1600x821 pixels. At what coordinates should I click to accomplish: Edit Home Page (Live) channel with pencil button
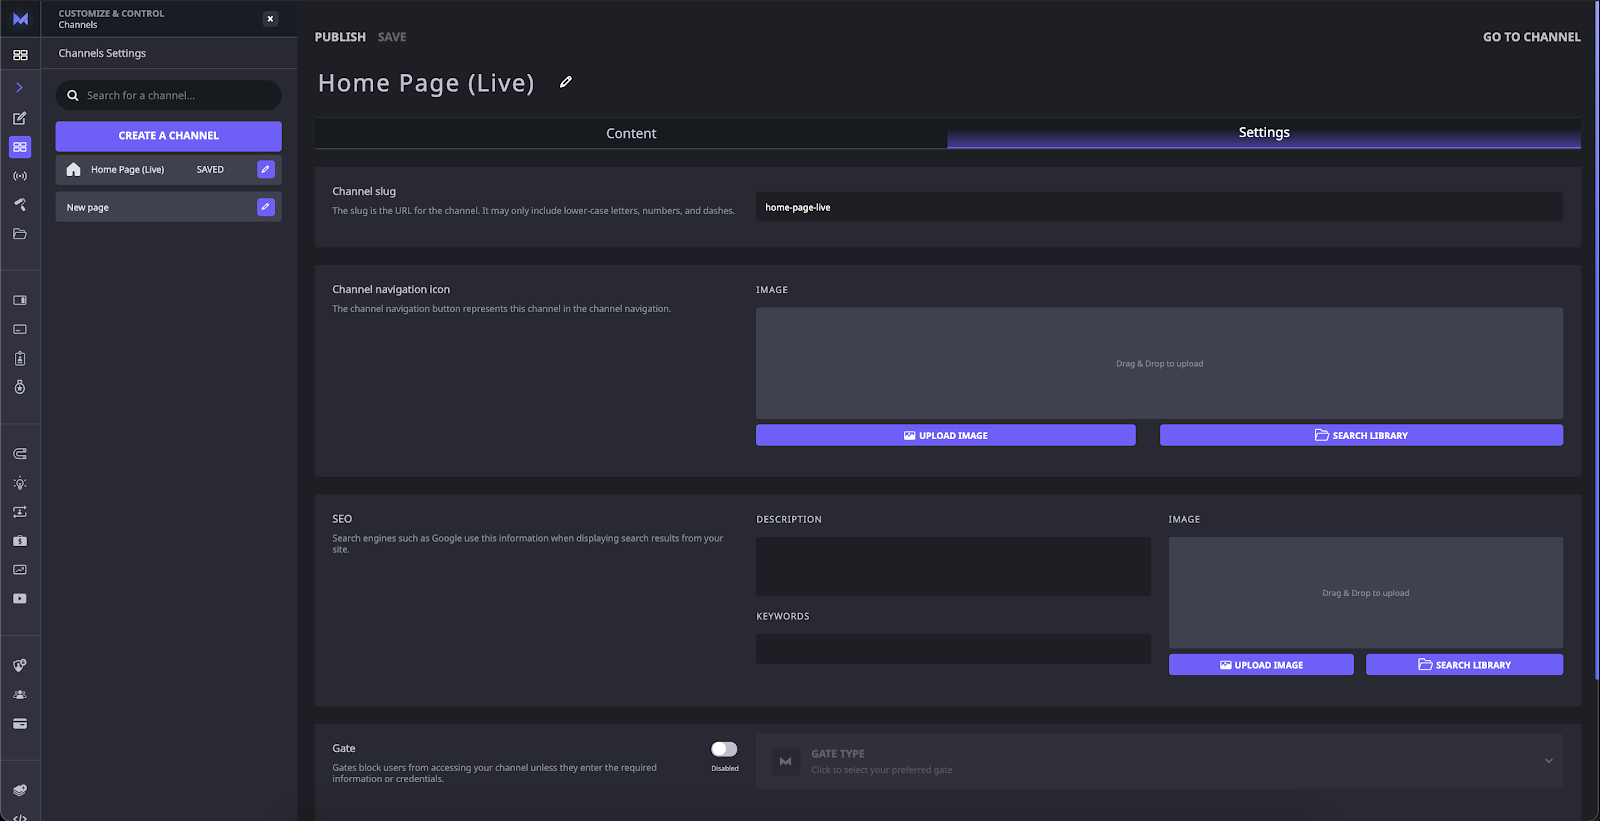click(x=266, y=169)
